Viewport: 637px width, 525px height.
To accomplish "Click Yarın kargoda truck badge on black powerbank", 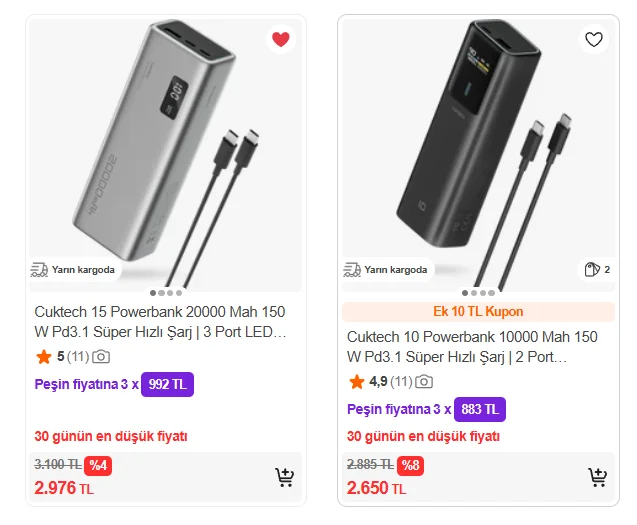I will 386,270.
